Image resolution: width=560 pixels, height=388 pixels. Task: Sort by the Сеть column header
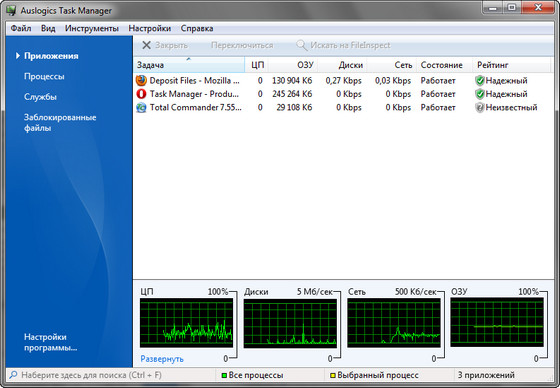[x=392, y=65]
